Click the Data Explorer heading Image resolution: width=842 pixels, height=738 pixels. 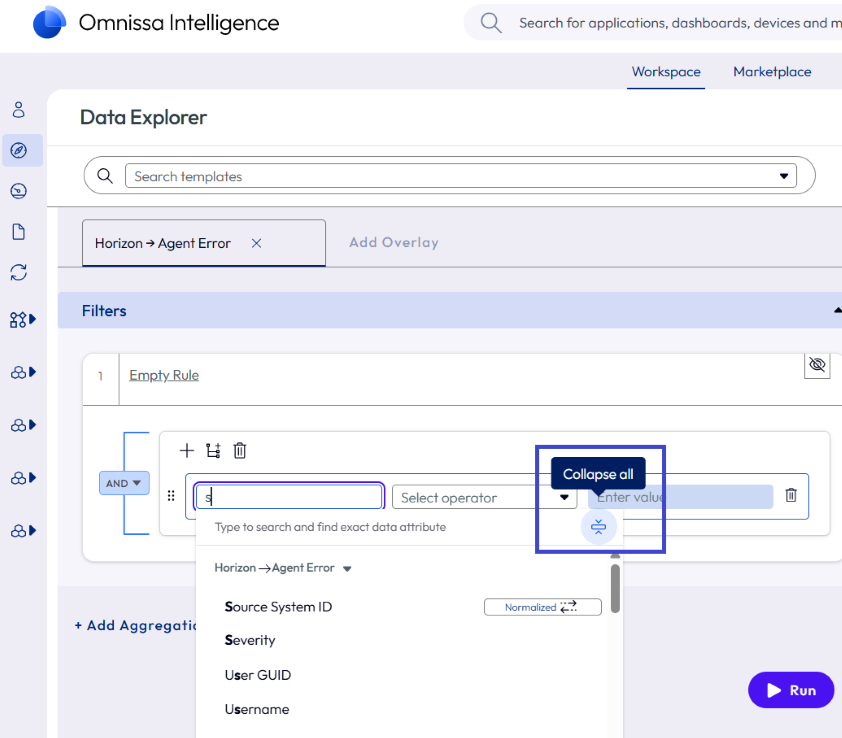[143, 117]
